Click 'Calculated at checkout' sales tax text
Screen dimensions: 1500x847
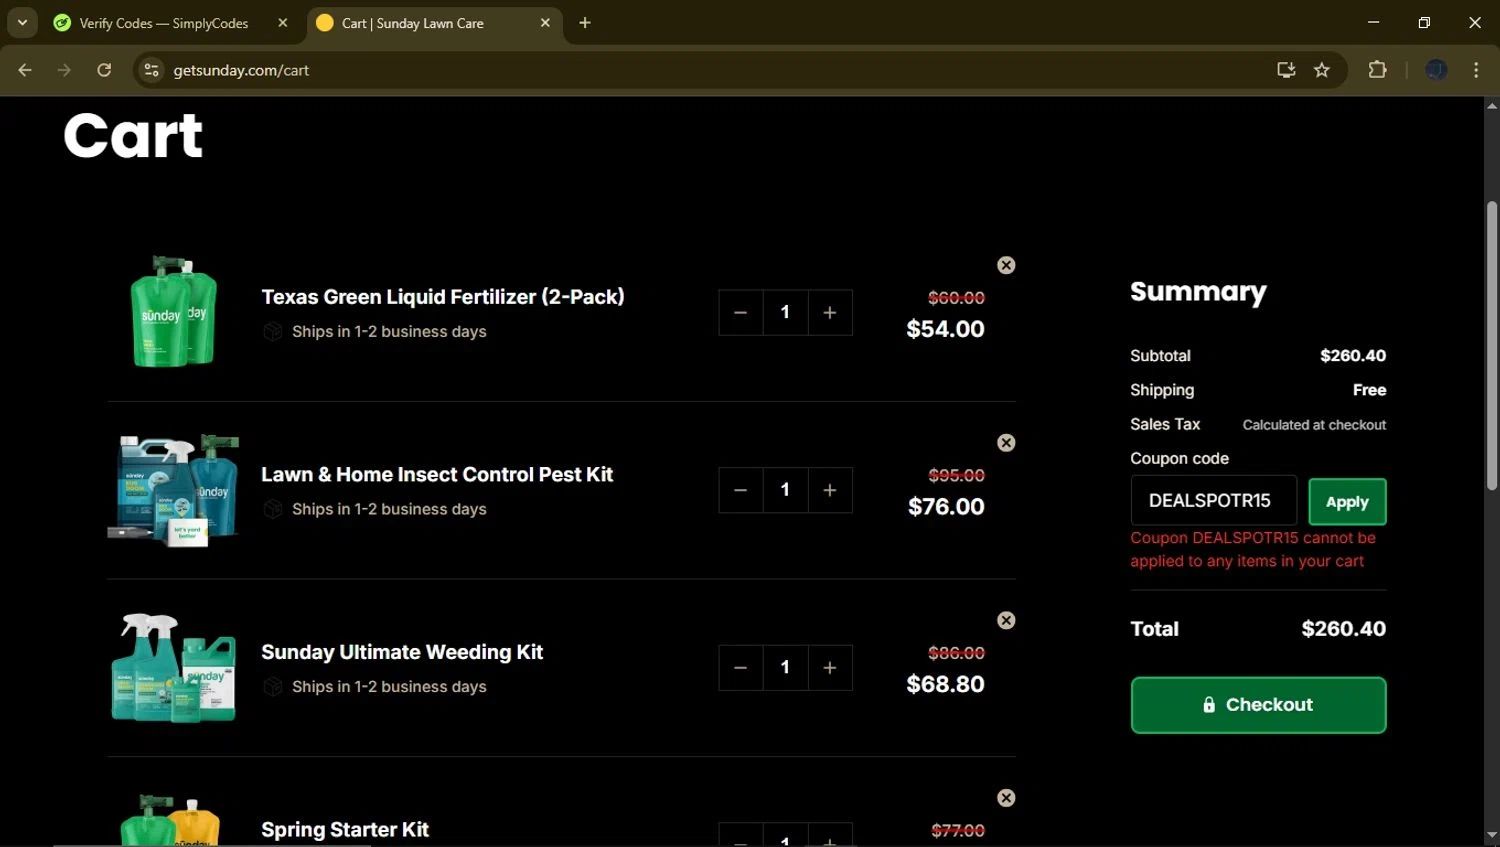(1314, 425)
